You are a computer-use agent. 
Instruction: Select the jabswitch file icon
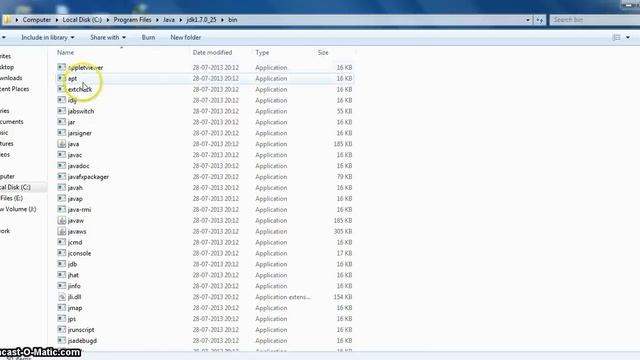click(x=62, y=111)
